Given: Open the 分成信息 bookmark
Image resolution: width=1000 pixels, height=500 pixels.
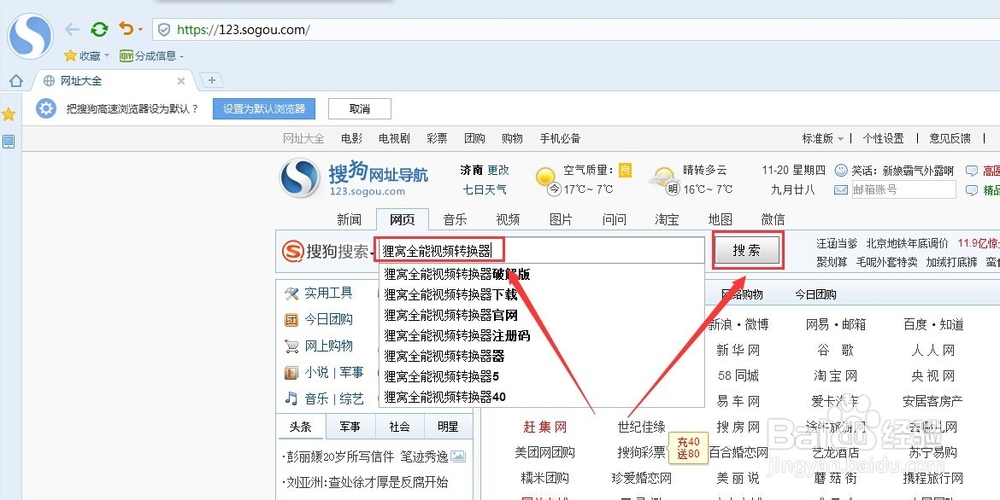Looking at the screenshot, I should [151, 56].
